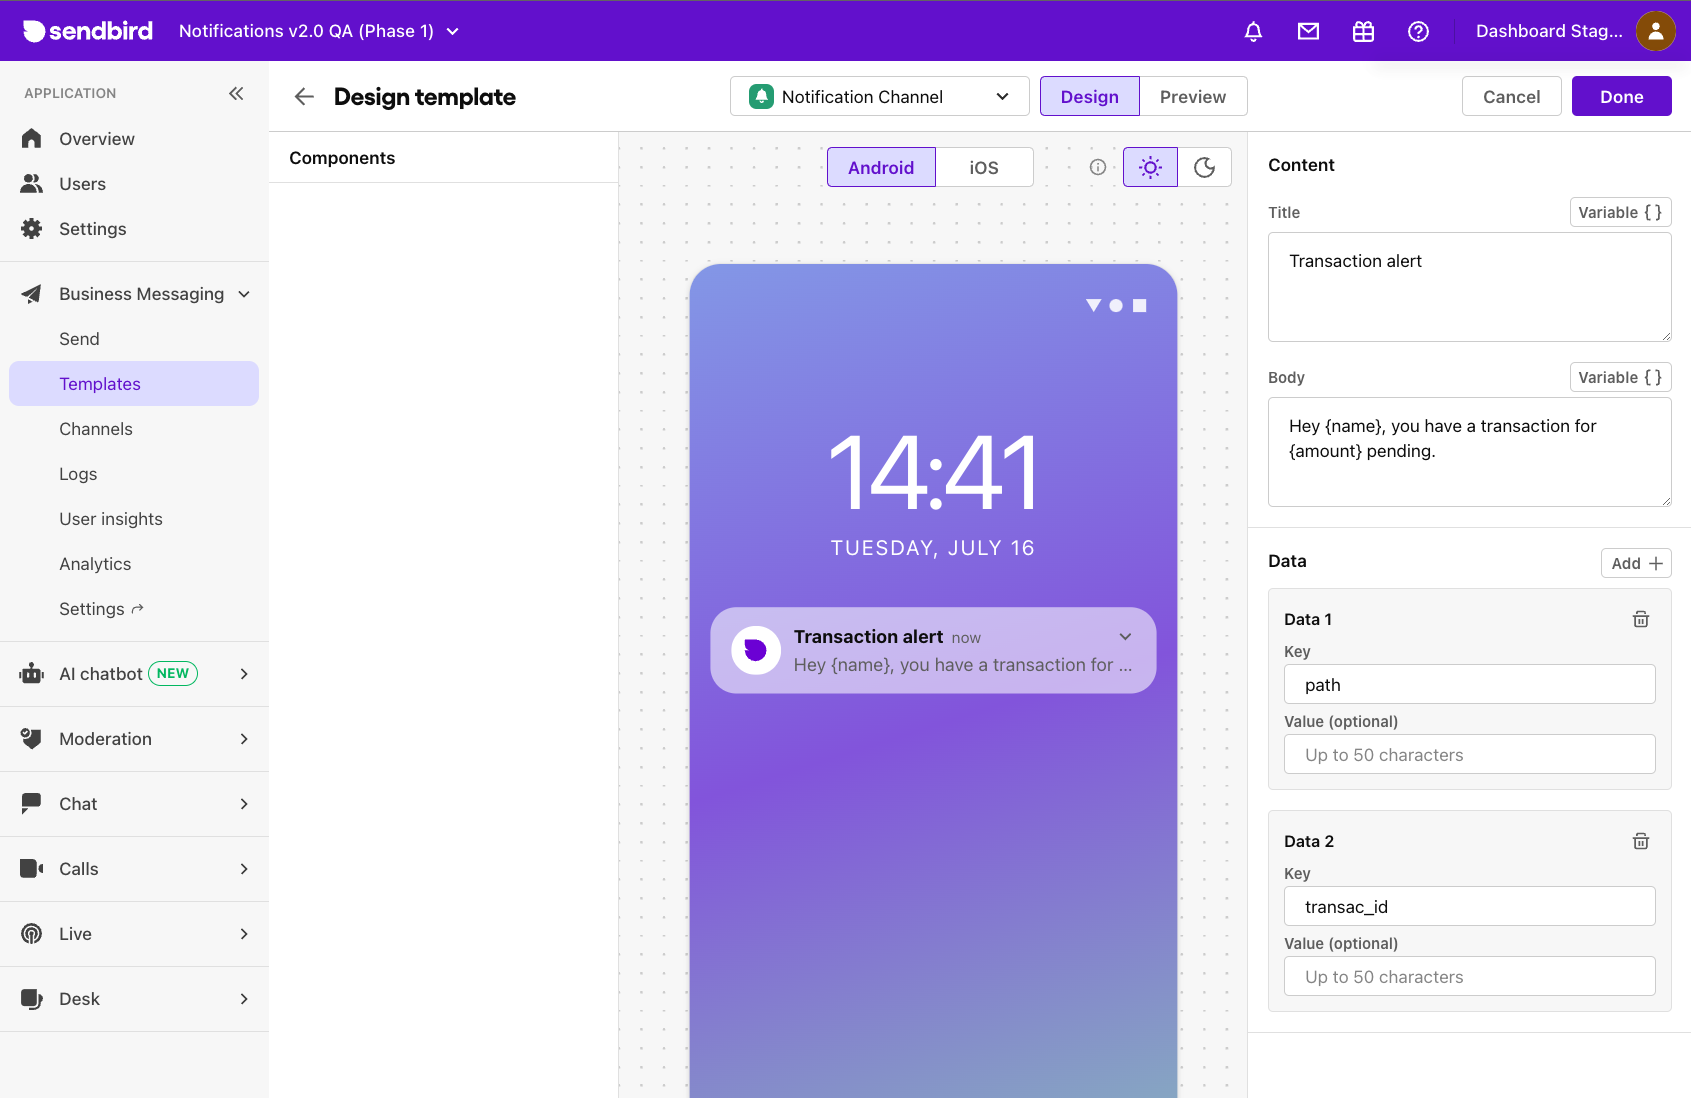
Task: Open help via the question mark icon
Action: [1417, 31]
